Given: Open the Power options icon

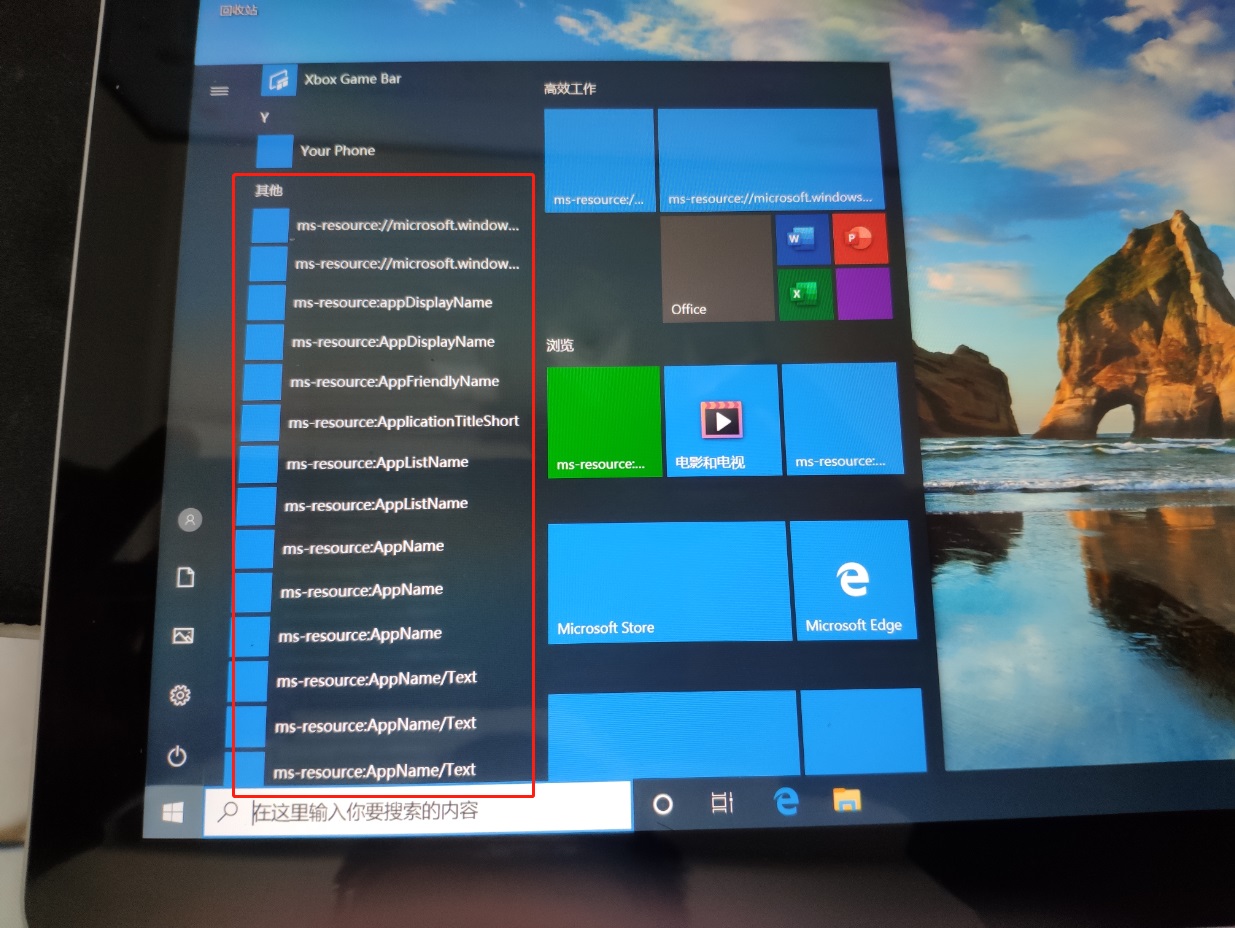Looking at the screenshot, I should (177, 756).
